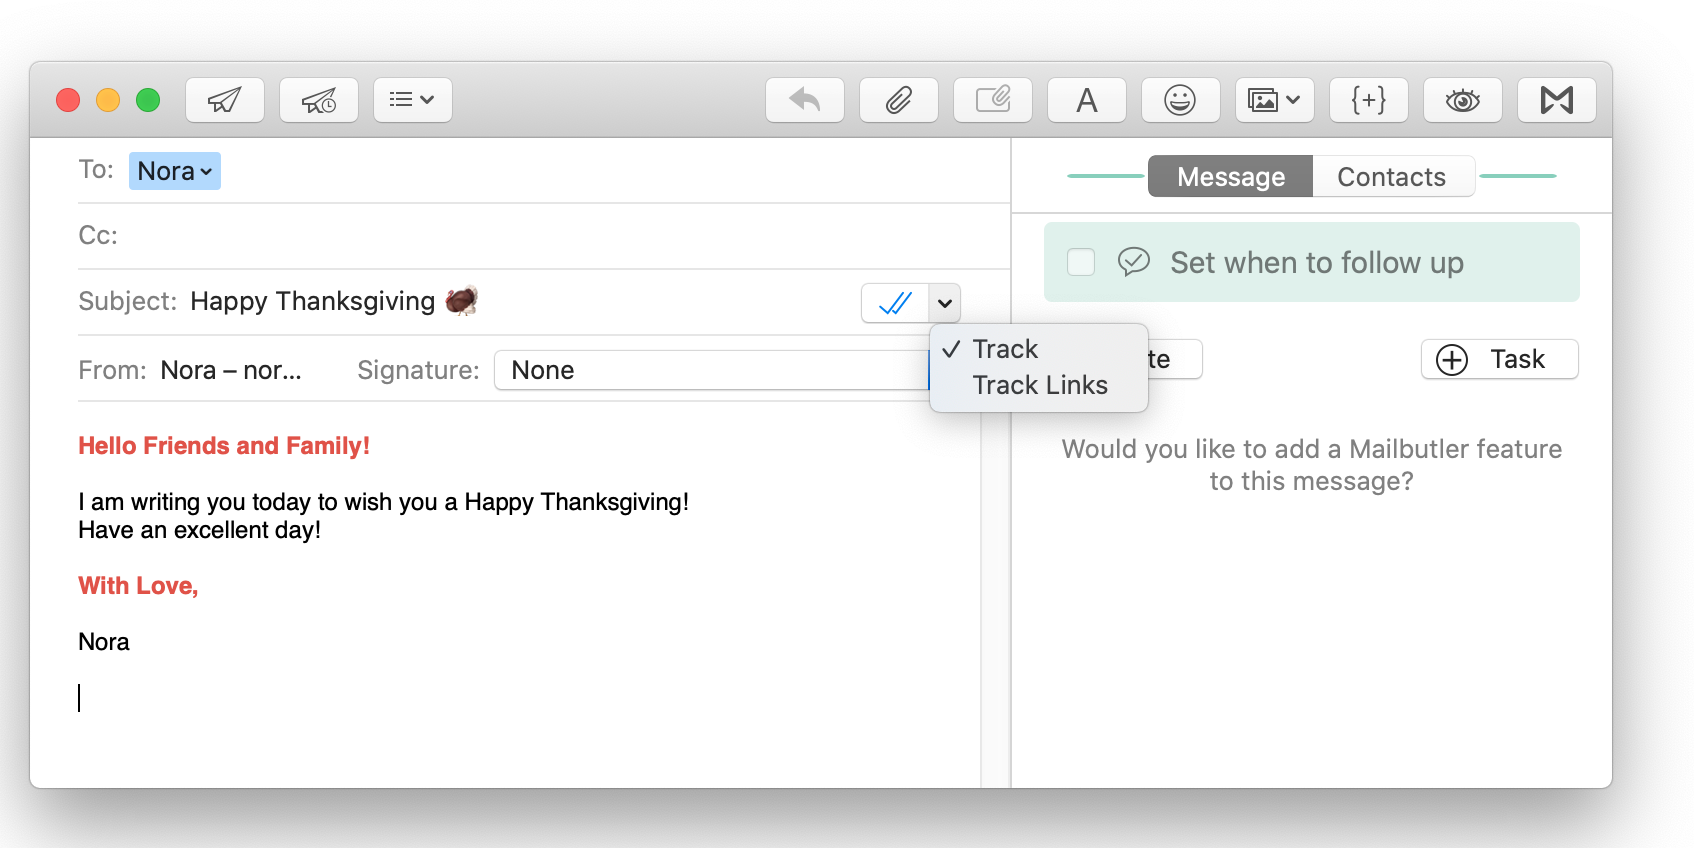This screenshot has height=848, width=1694.
Task: Add a Task with the plus button
Action: pos(1499,359)
